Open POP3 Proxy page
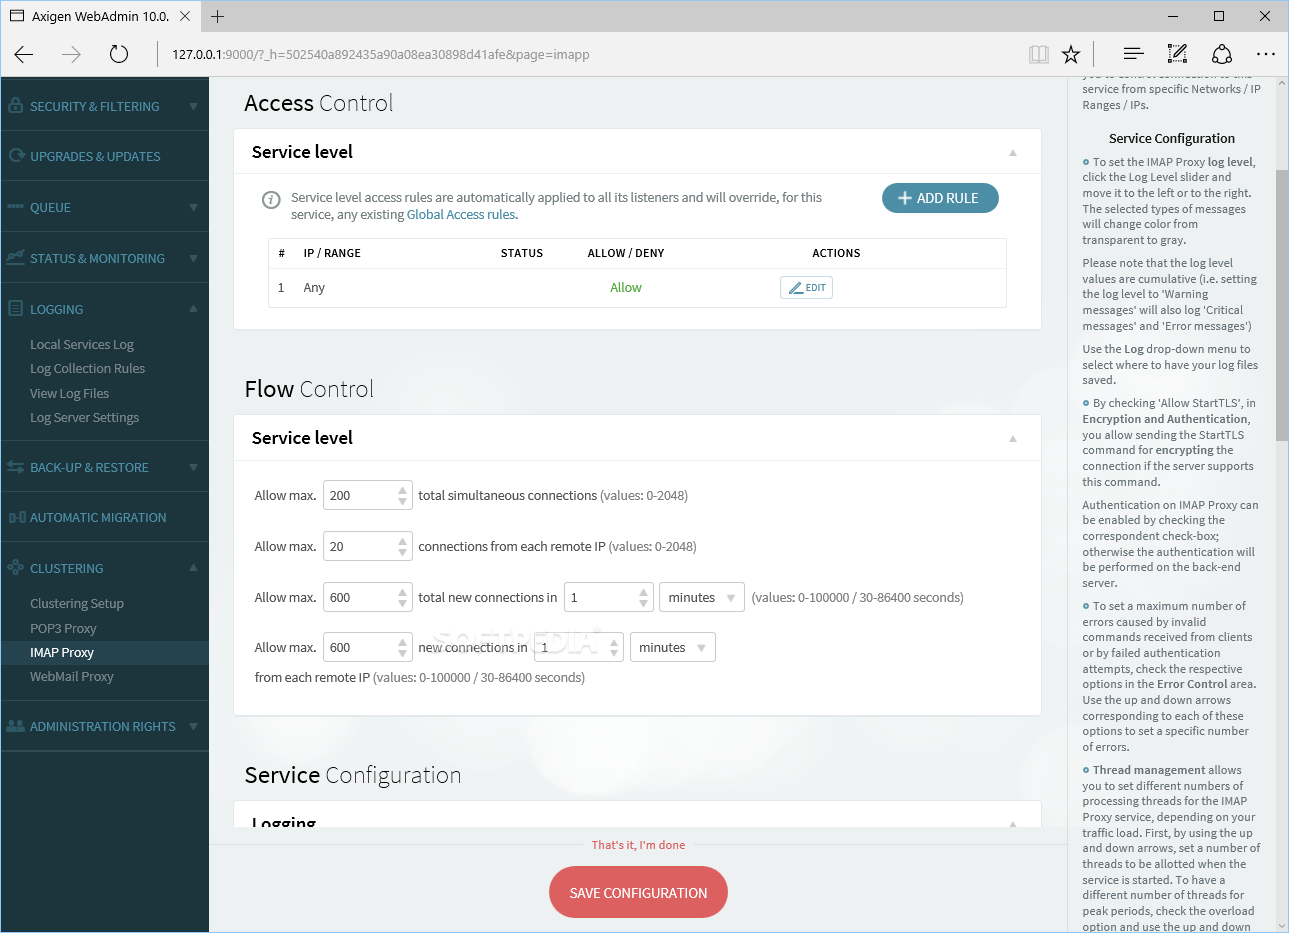1289x933 pixels. tap(63, 628)
